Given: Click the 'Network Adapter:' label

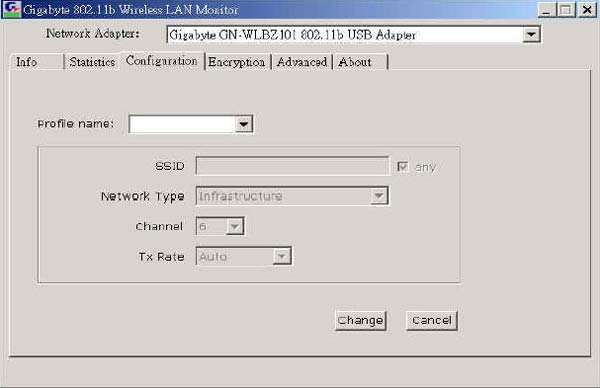Looking at the screenshot, I should click(x=93, y=34).
